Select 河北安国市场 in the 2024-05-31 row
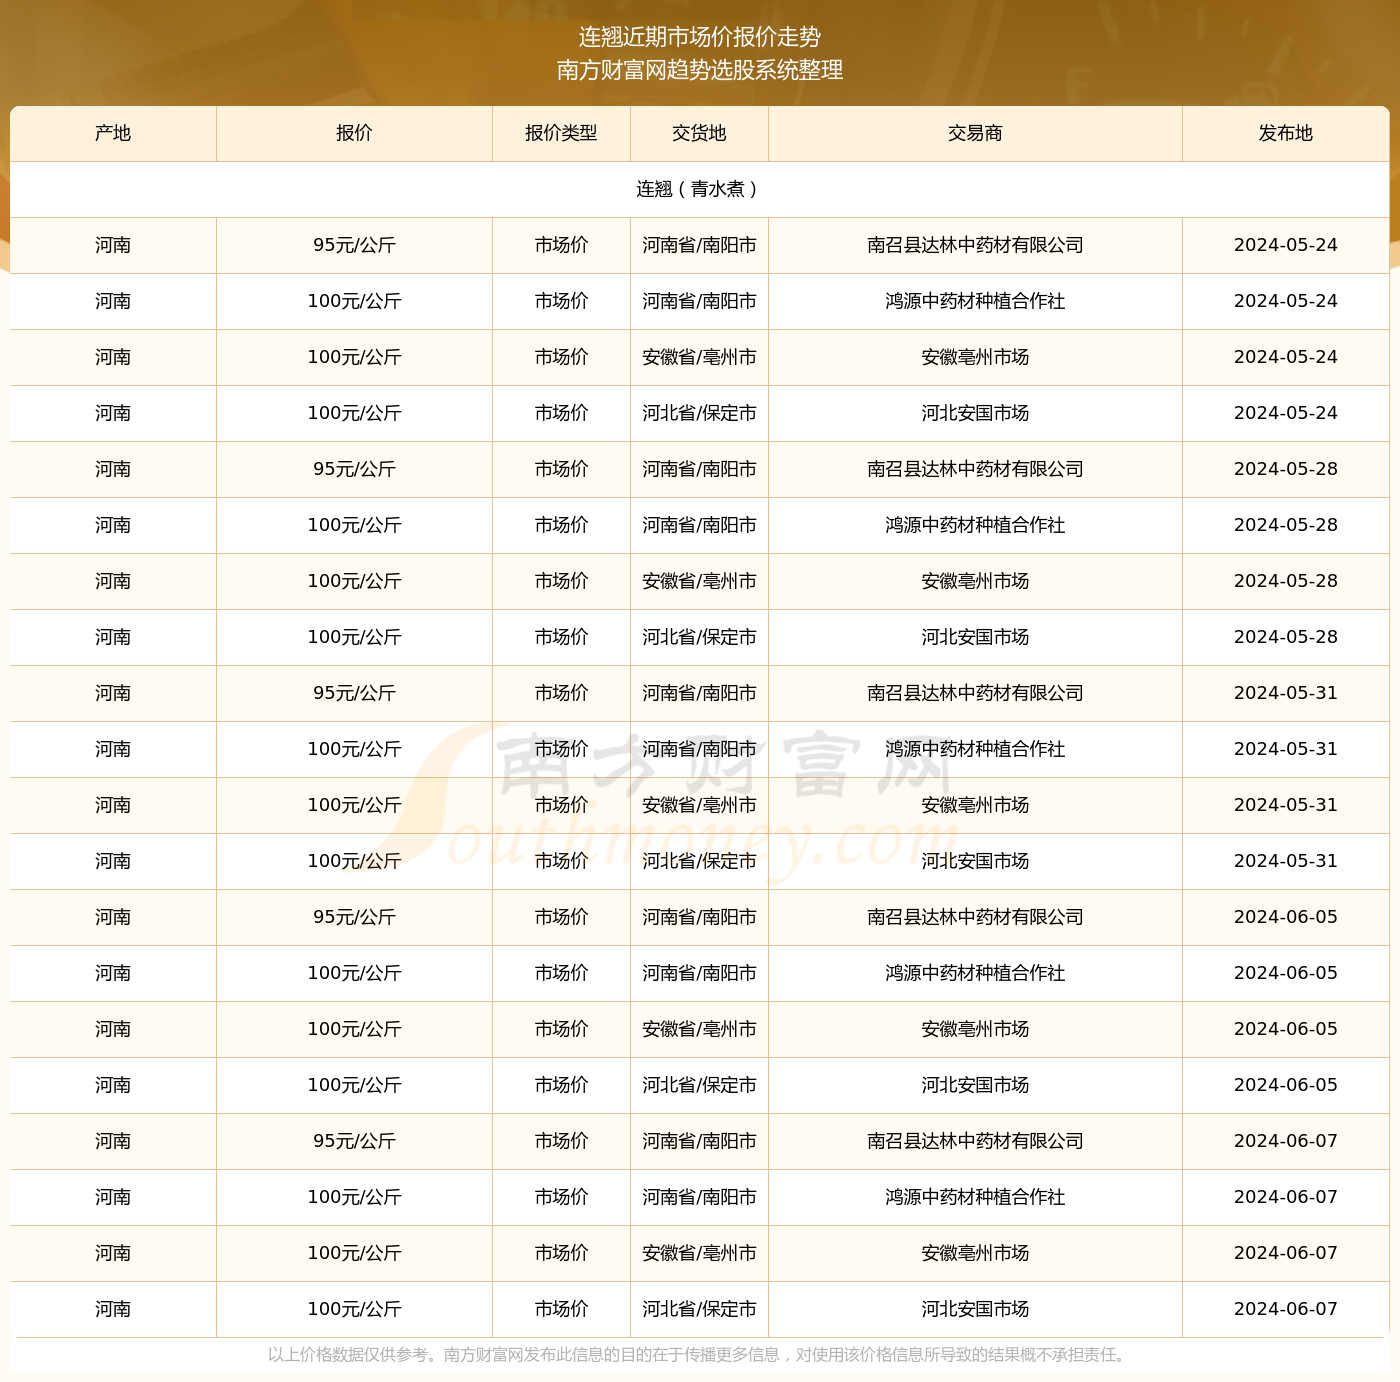The height and width of the screenshot is (1382, 1400). click(x=975, y=861)
